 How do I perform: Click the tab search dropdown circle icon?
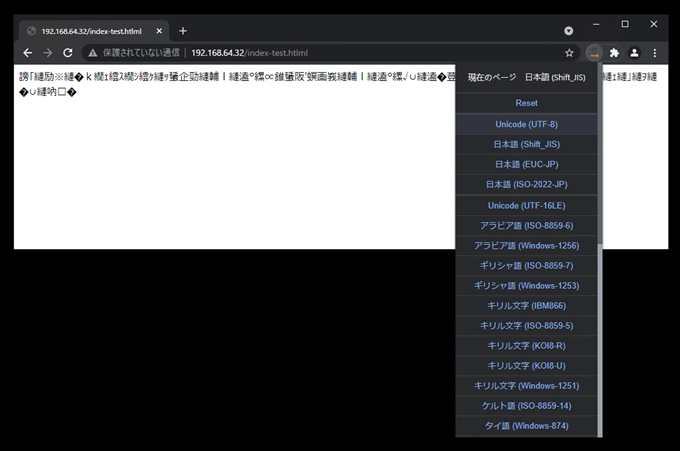tap(569, 31)
